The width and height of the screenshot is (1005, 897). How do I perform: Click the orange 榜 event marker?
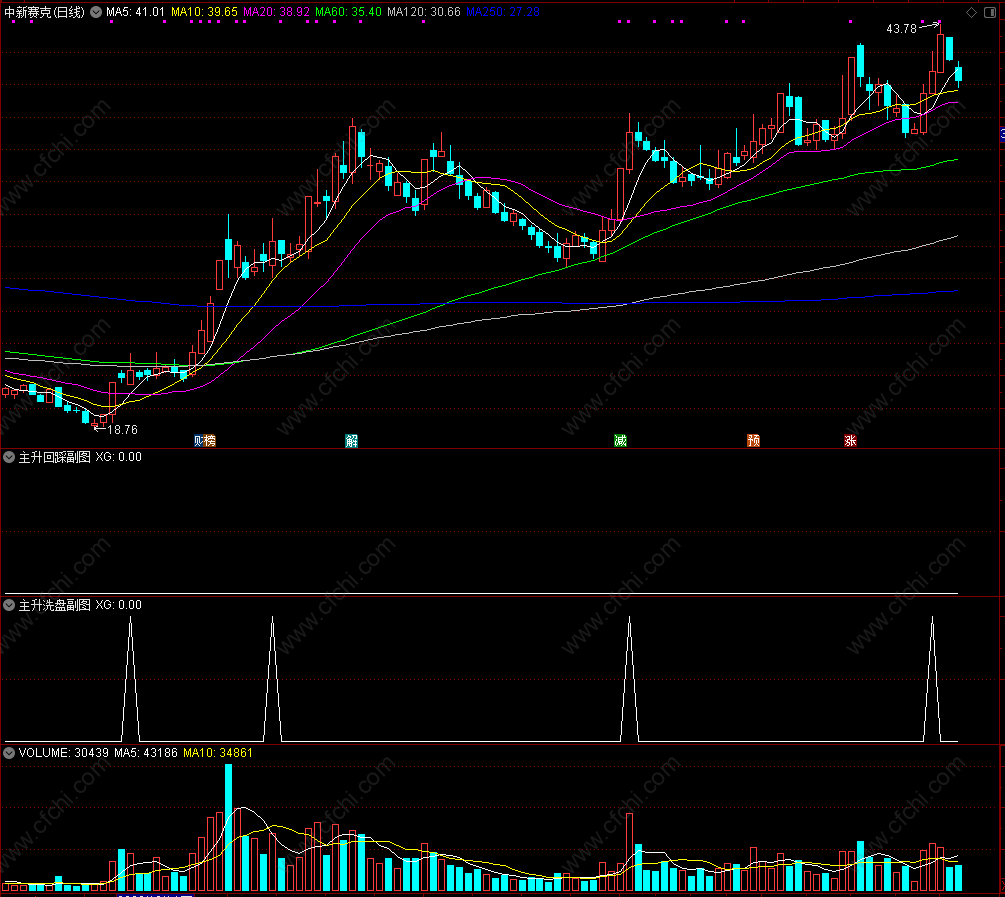210,440
